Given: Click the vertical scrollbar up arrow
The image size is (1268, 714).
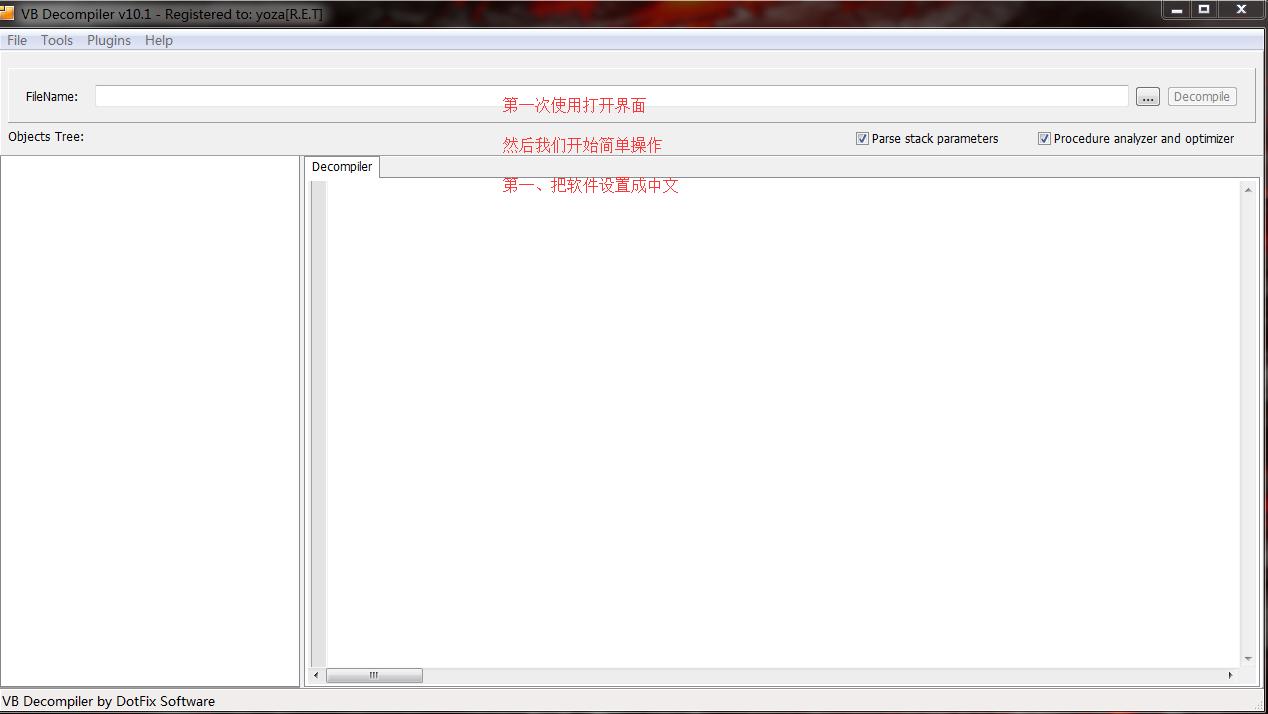Looking at the screenshot, I should [1248, 190].
